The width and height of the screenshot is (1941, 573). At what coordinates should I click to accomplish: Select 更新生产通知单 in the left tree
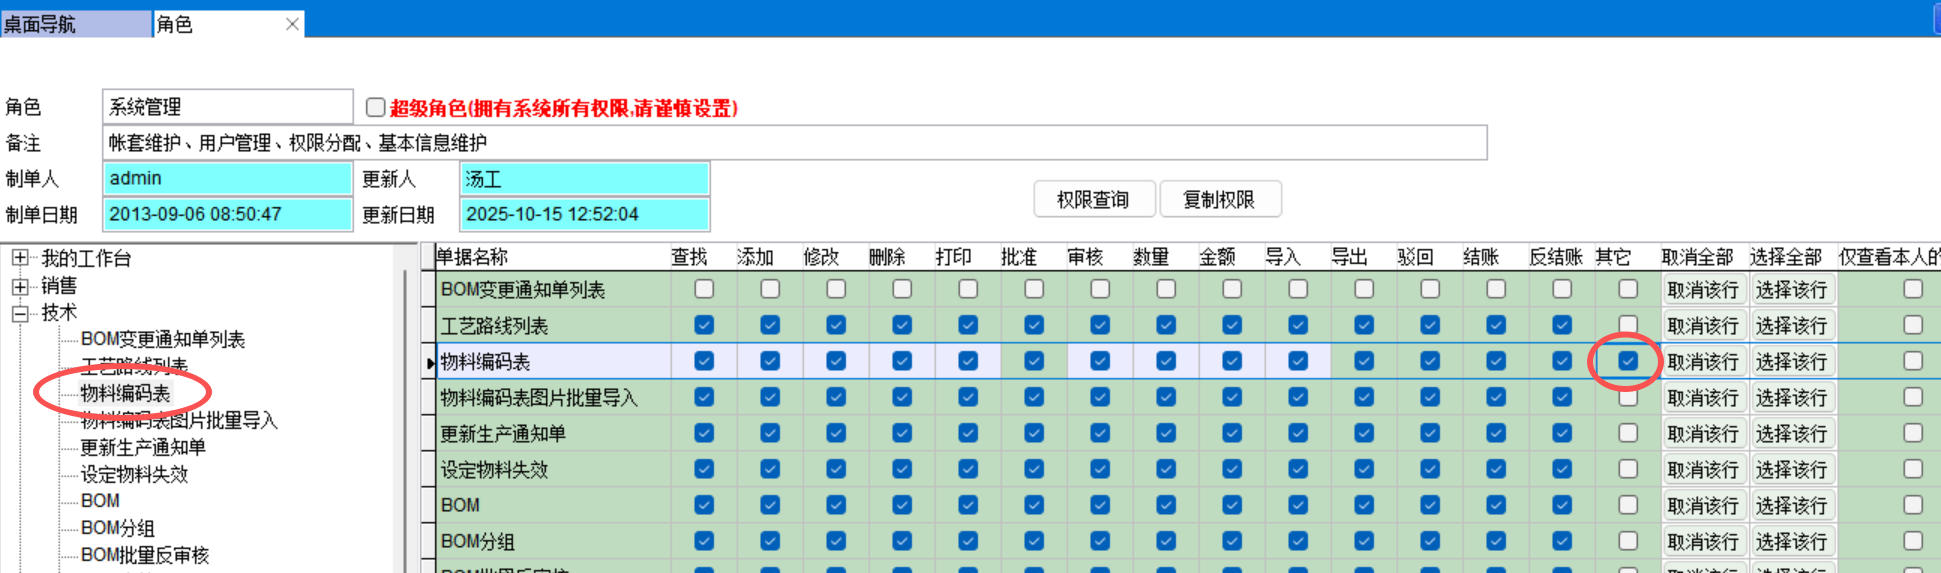(x=143, y=447)
